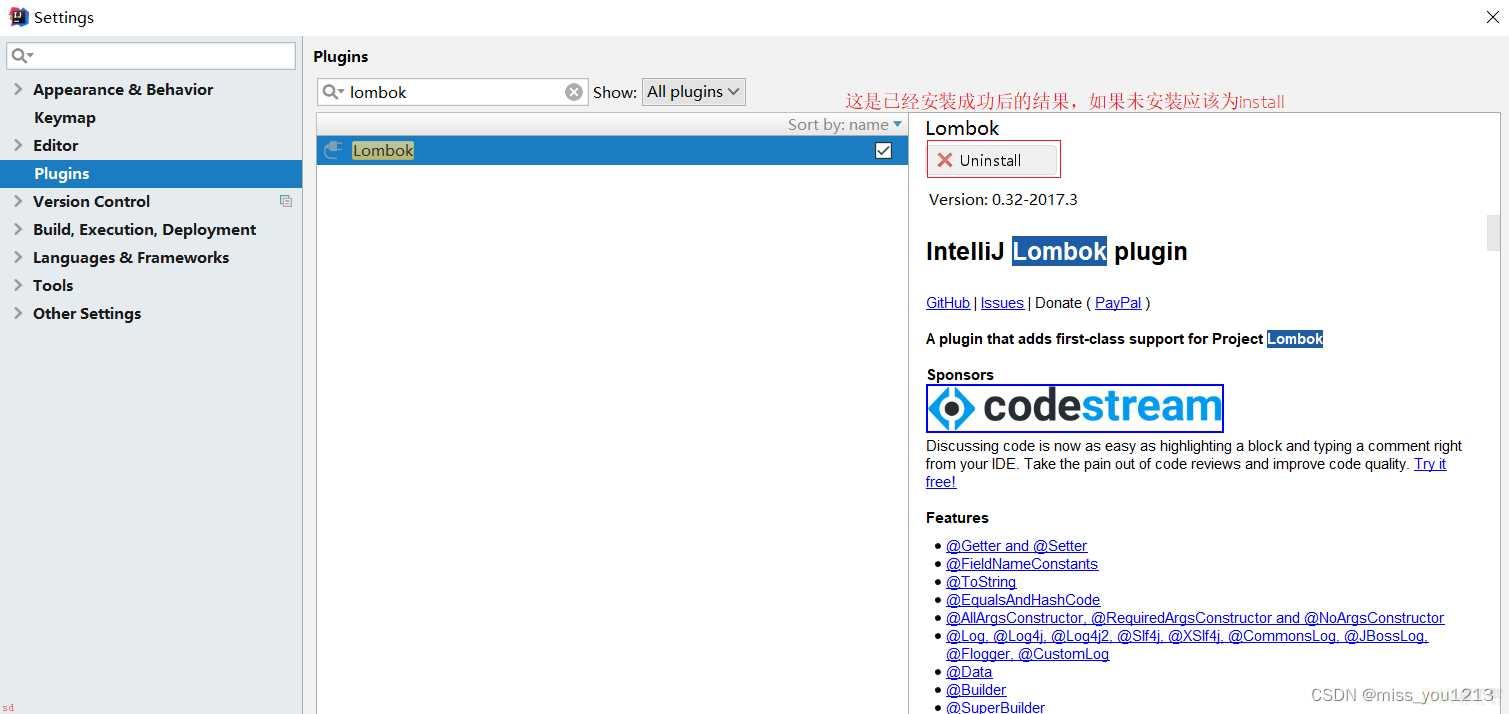Click the IntelliJ logo in title bar

pyautogui.click(x=18, y=17)
